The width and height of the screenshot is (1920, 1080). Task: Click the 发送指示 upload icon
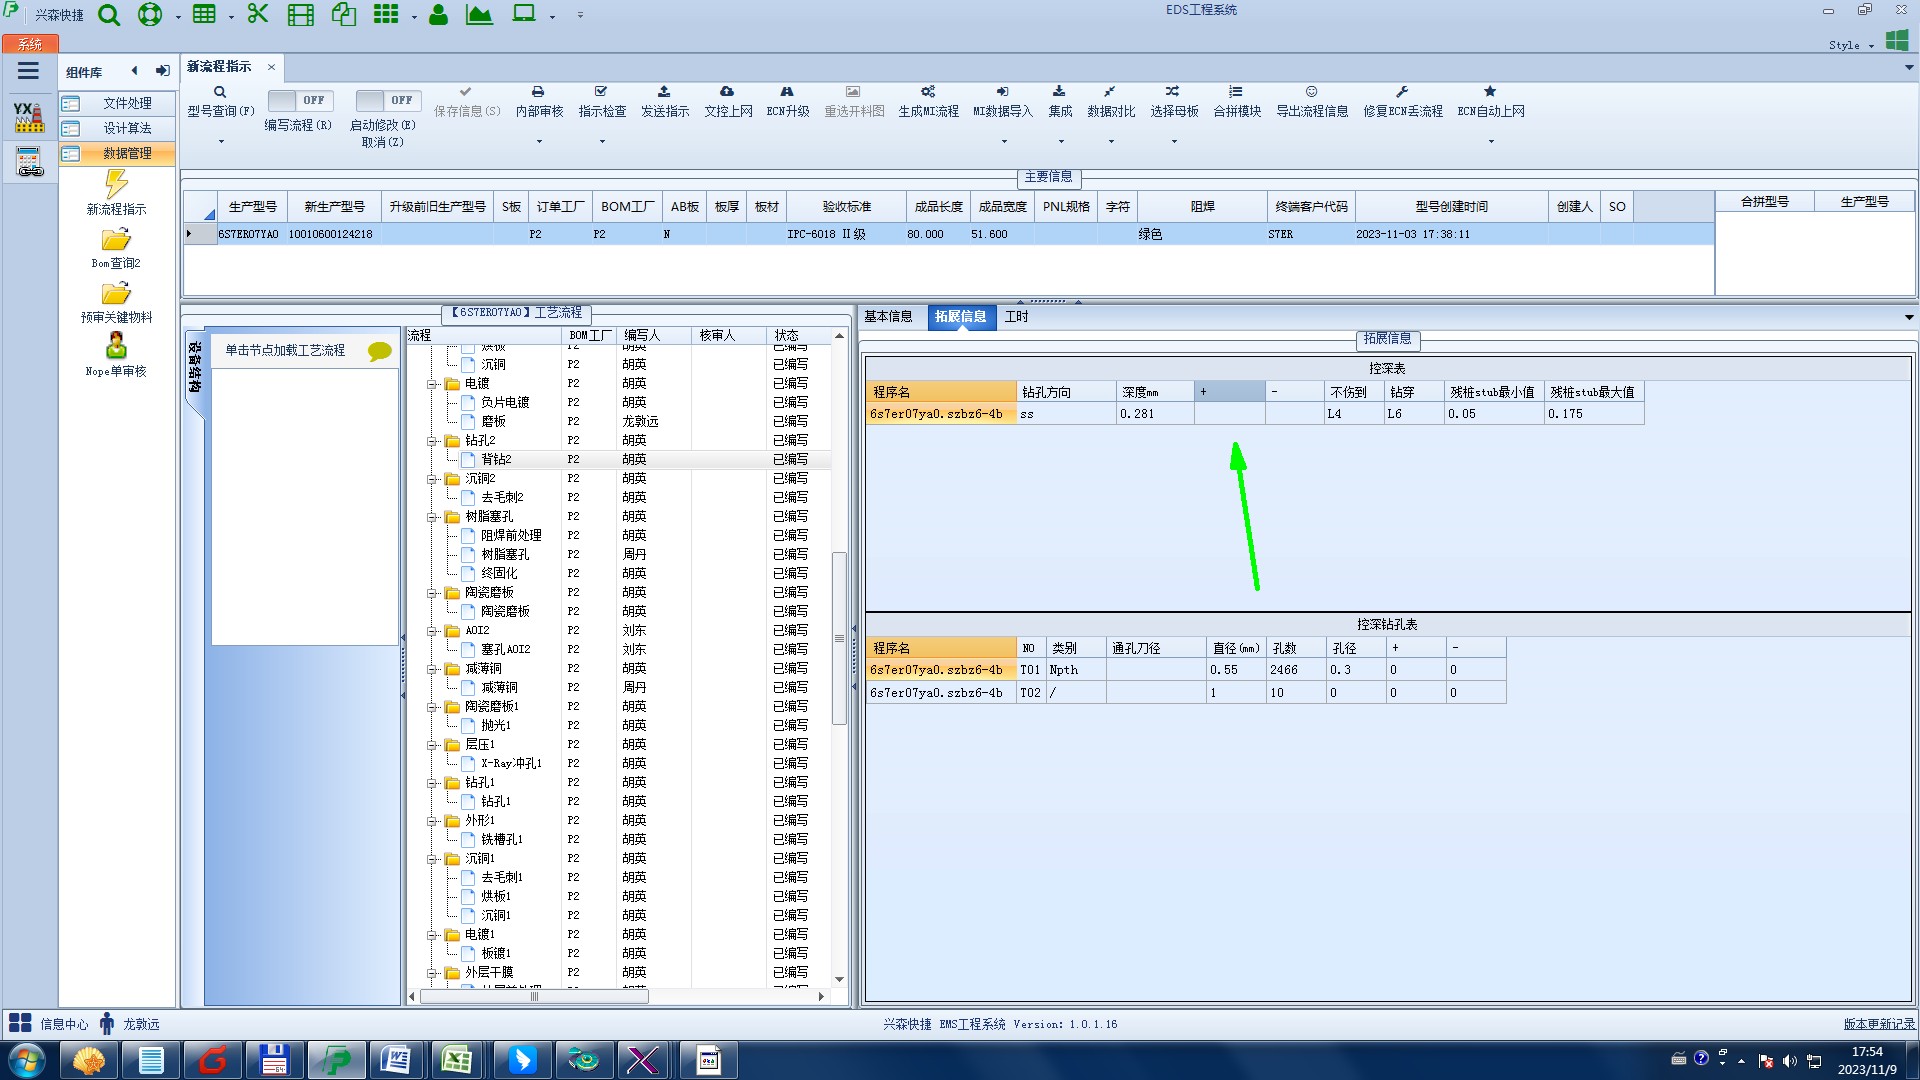pyautogui.click(x=664, y=92)
